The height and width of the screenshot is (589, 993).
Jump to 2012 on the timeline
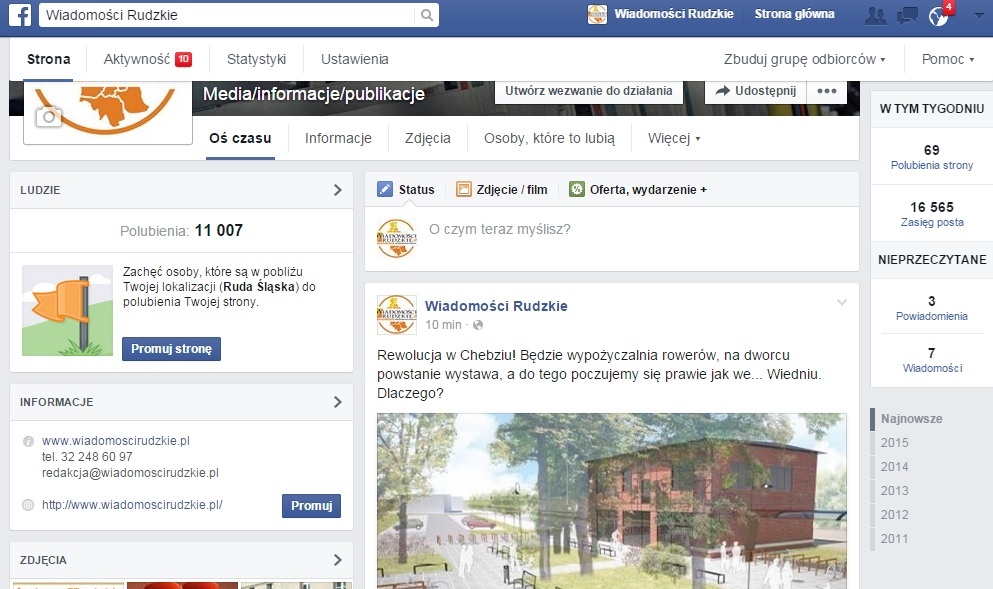click(894, 515)
